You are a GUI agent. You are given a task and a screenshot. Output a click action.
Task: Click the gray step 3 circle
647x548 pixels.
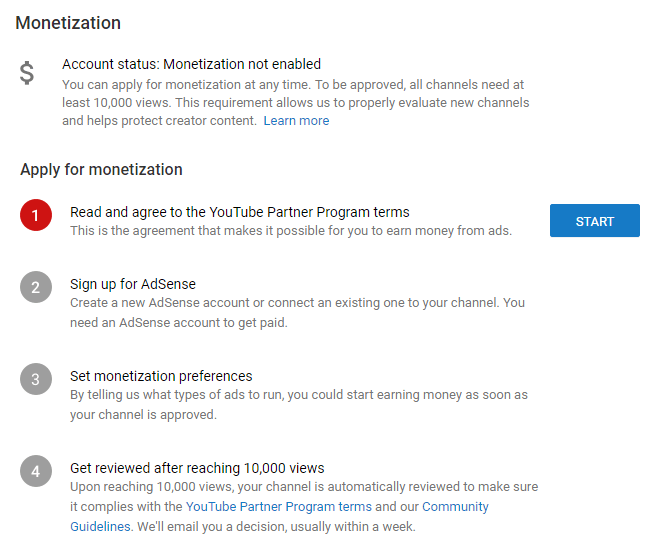coord(36,380)
